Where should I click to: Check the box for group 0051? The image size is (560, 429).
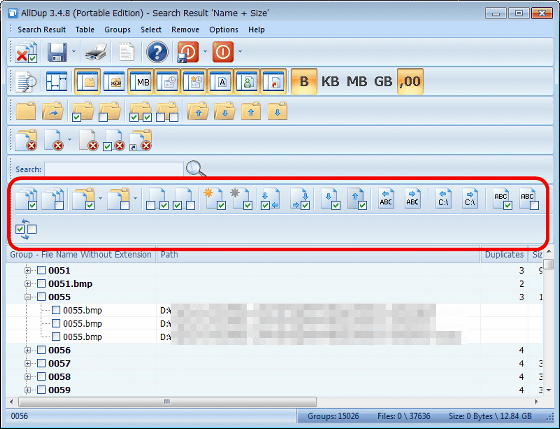[41, 270]
